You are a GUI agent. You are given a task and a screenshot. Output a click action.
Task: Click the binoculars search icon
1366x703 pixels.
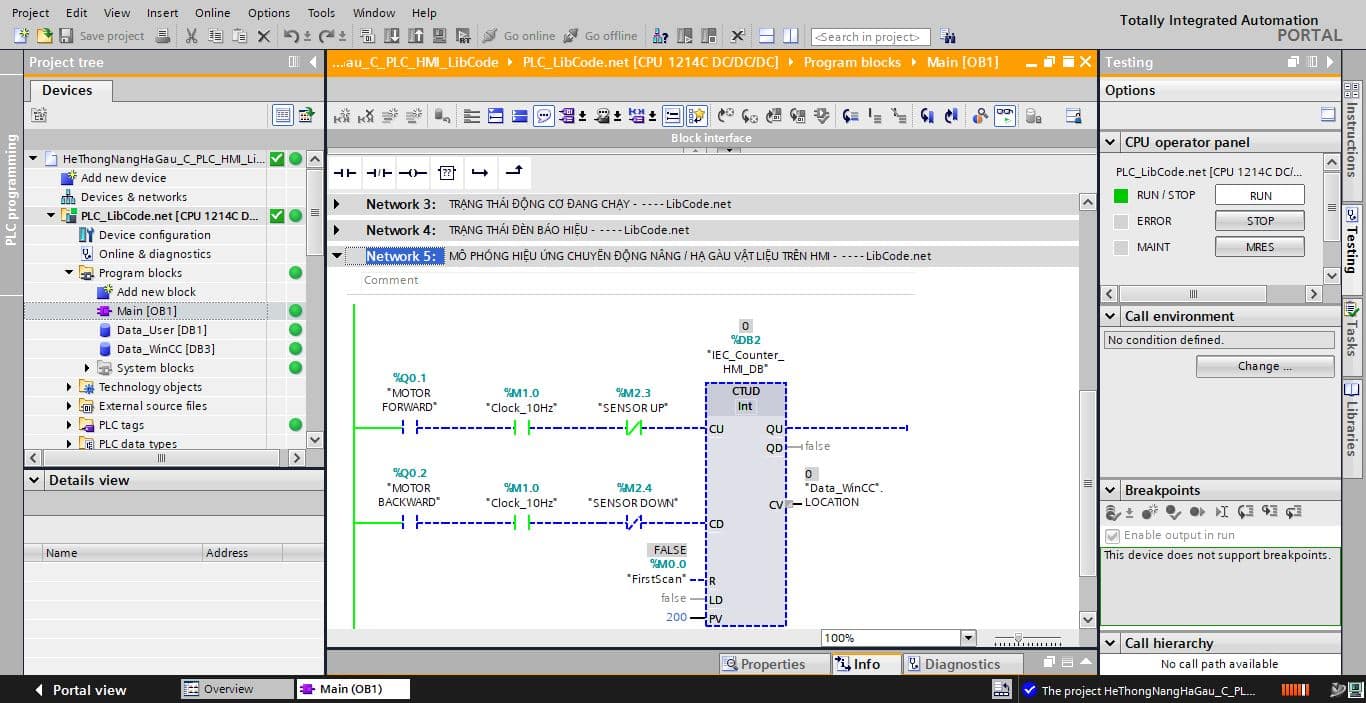click(946, 37)
